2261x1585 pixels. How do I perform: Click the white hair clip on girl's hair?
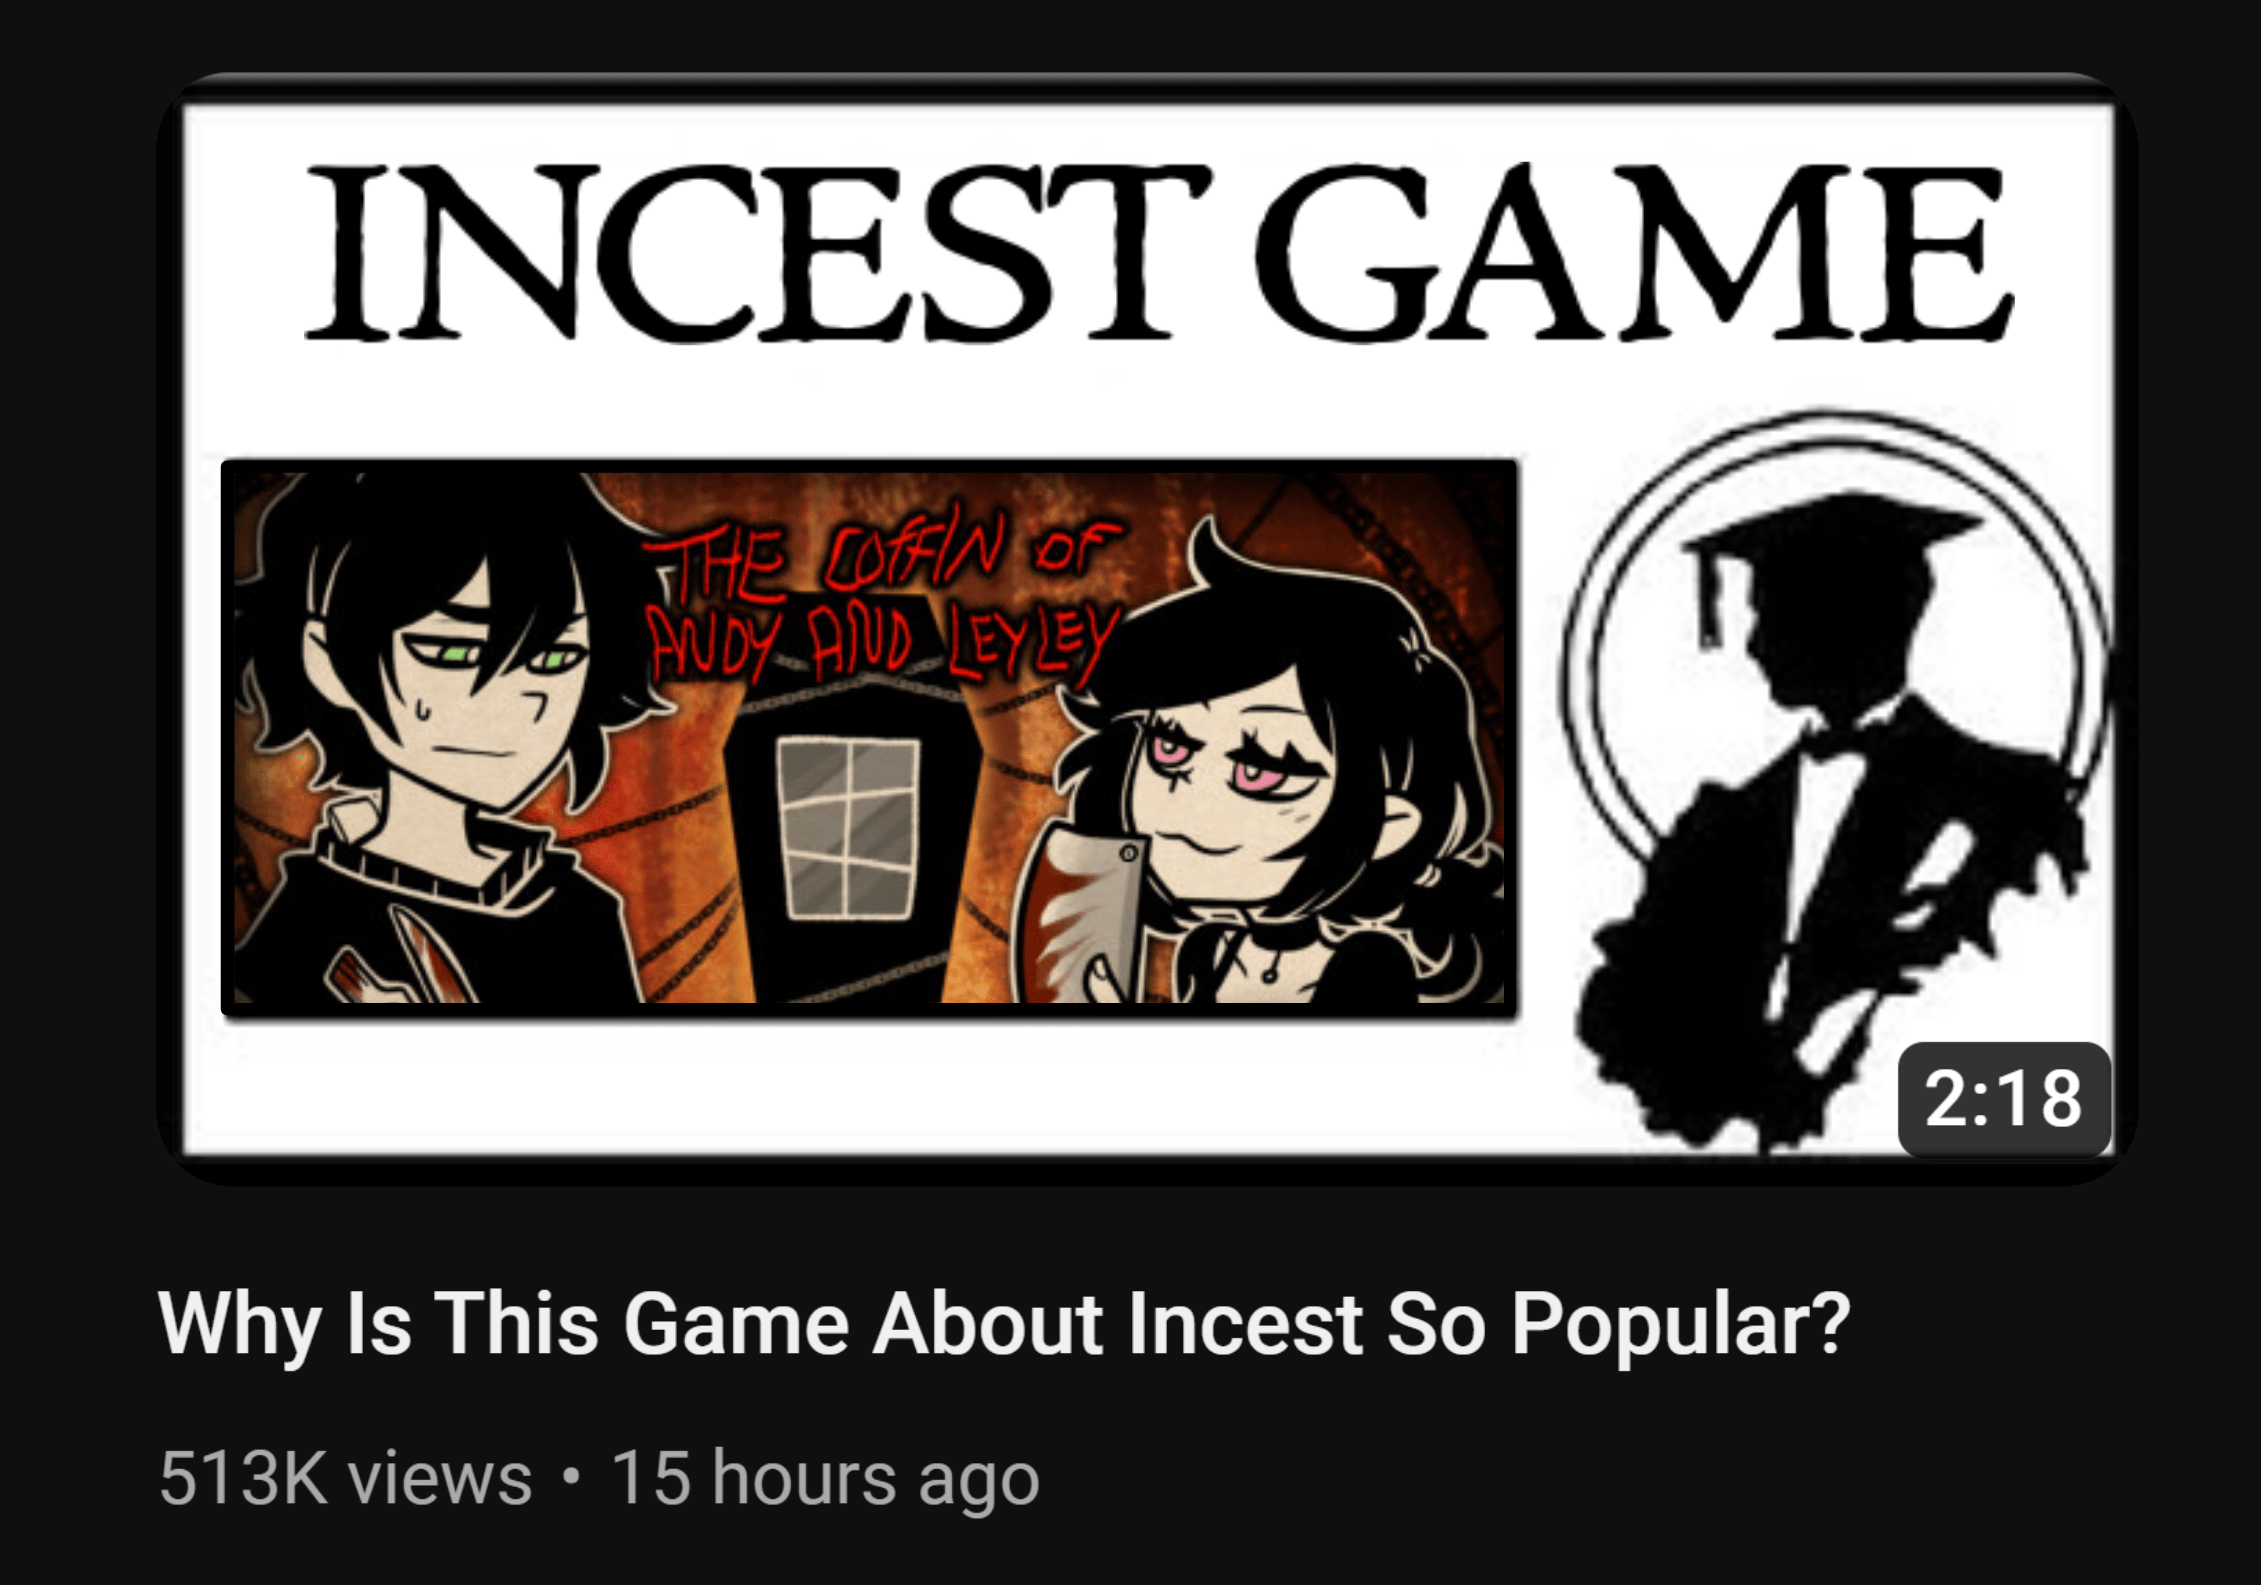coord(1416,652)
